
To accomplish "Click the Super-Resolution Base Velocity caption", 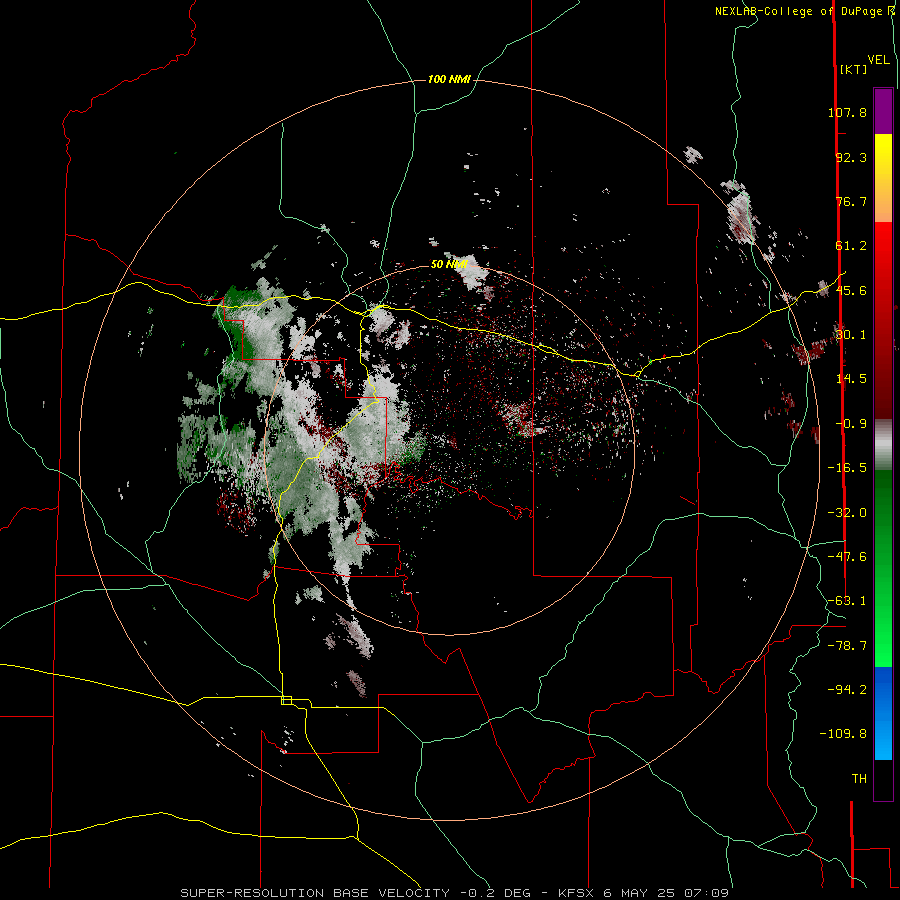I will pos(455,893).
